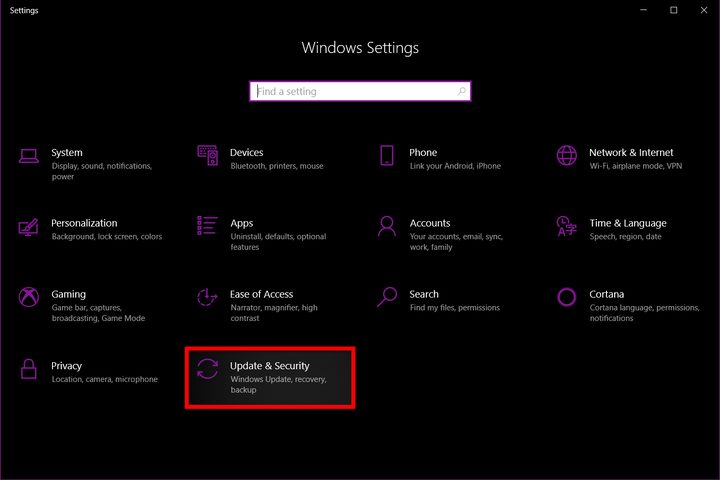Open the System settings title
This screenshot has width=720, height=480.
tap(67, 152)
